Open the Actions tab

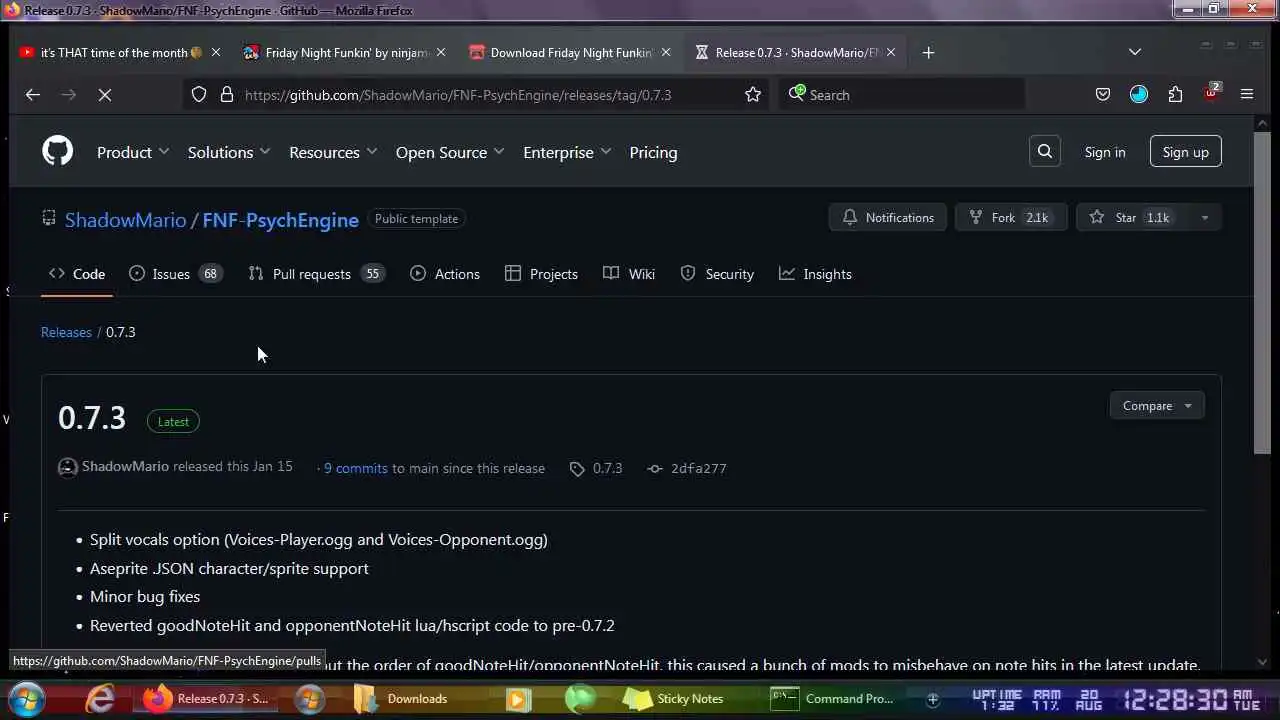445,274
